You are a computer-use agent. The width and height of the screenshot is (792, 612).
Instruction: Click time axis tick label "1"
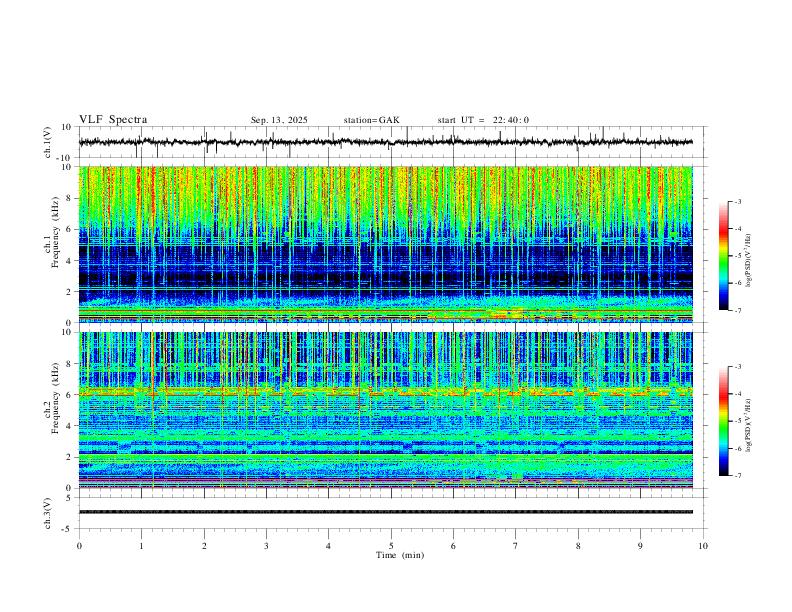[141, 546]
